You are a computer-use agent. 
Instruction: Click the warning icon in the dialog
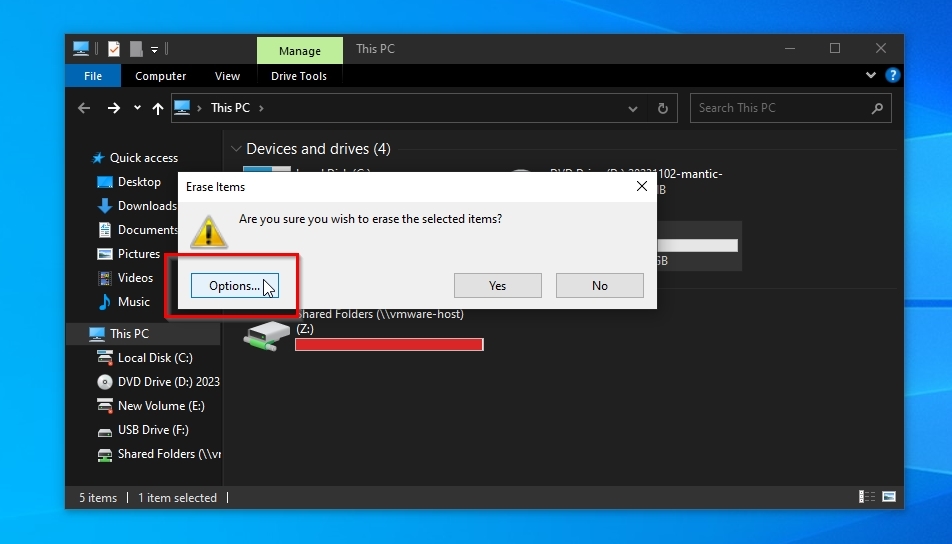pos(209,232)
